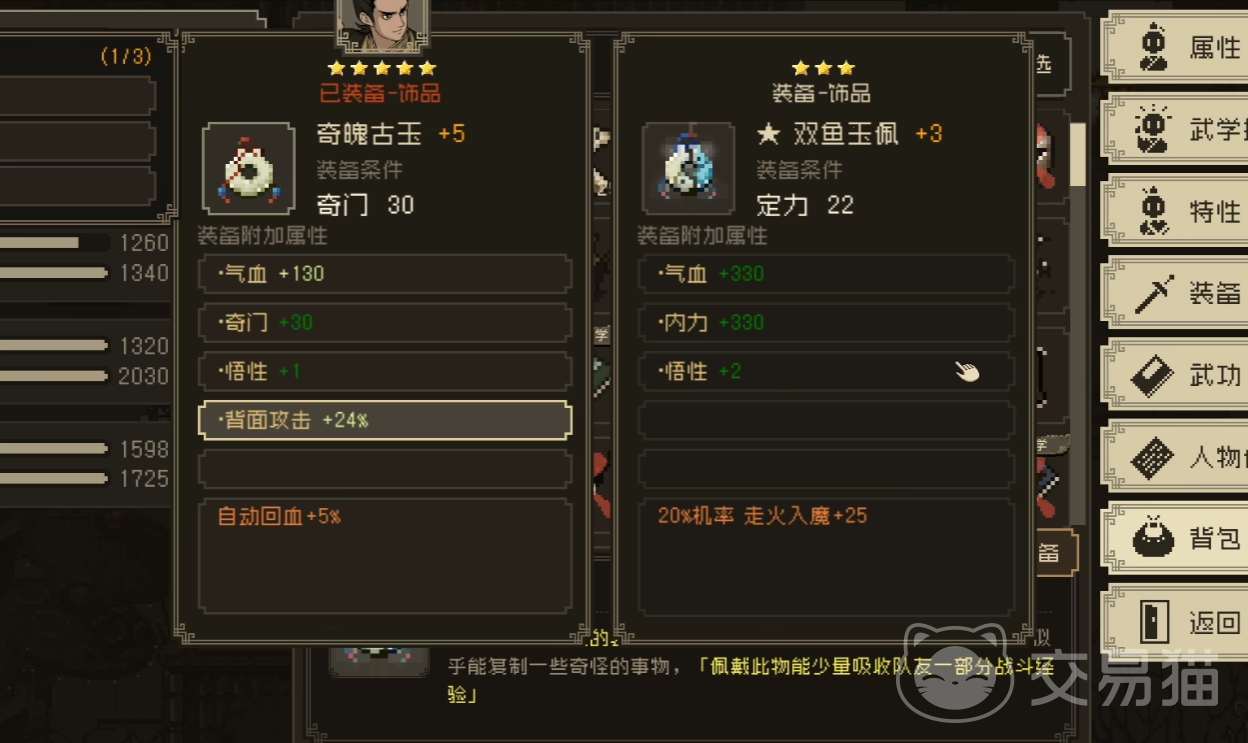1248x743 pixels.
Task: Open the 武学 martial arts menu
Action: click(1174, 128)
